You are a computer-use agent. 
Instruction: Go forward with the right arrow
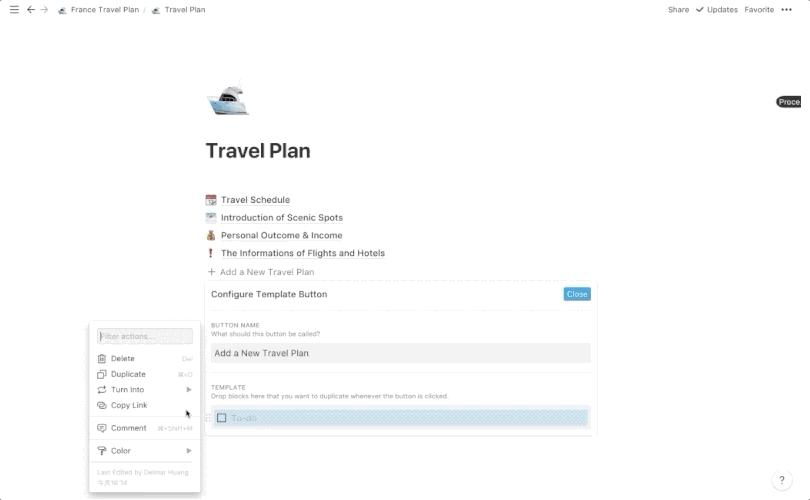[44, 10]
